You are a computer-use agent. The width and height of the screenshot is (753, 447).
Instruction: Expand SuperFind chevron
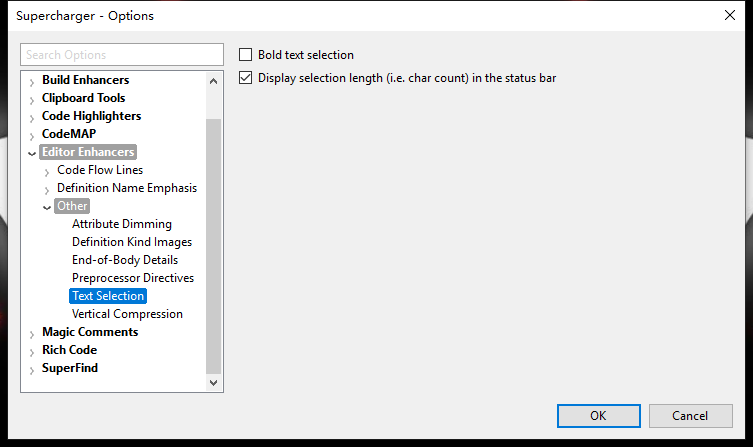pyautogui.click(x=32, y=370)
